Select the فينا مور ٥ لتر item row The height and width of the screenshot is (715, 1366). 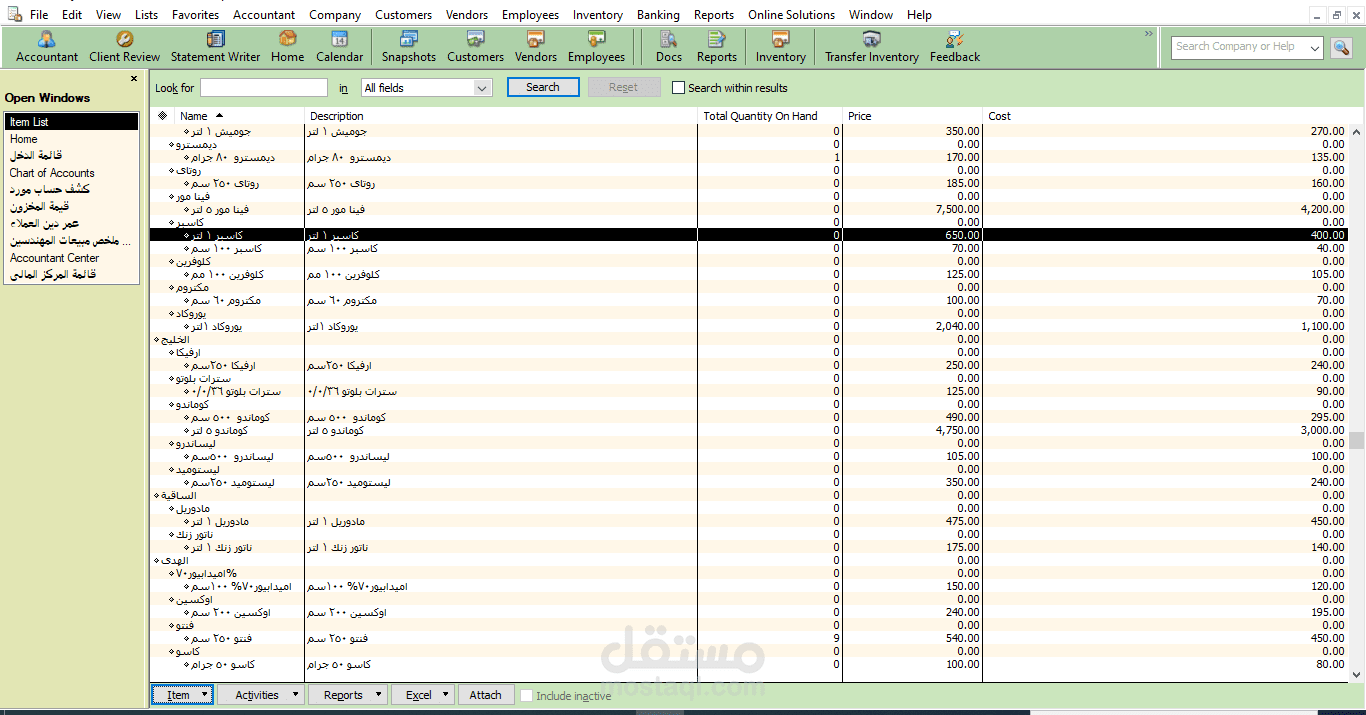749,209
